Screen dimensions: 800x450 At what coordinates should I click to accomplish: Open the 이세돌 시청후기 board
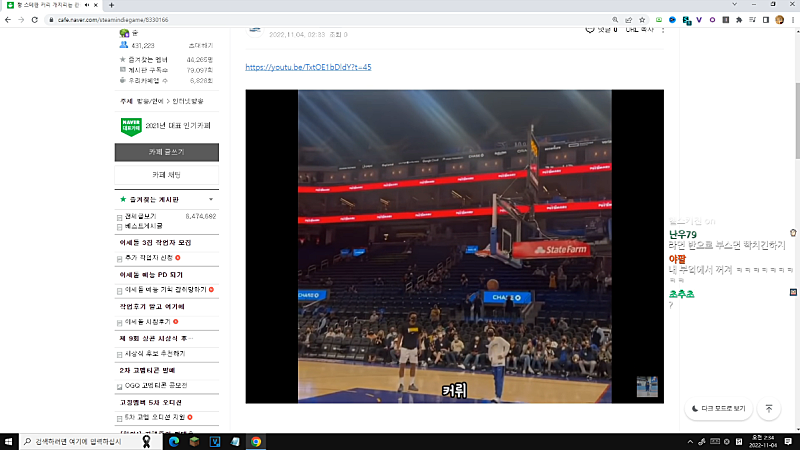point(148,322)
